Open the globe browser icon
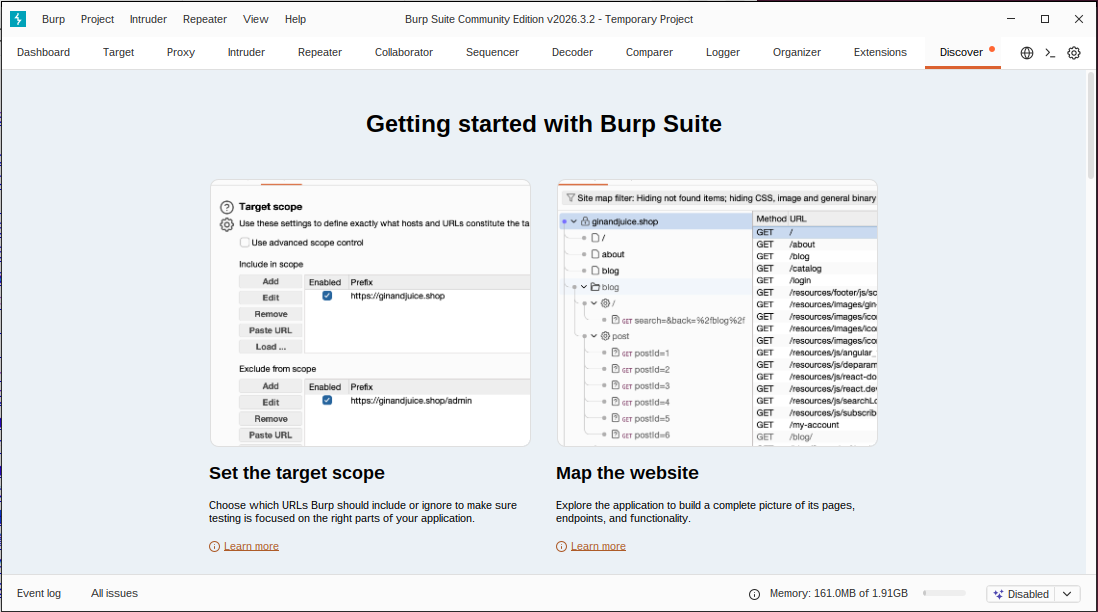This screenshot has width=1098, height=612. [1027, 53]
